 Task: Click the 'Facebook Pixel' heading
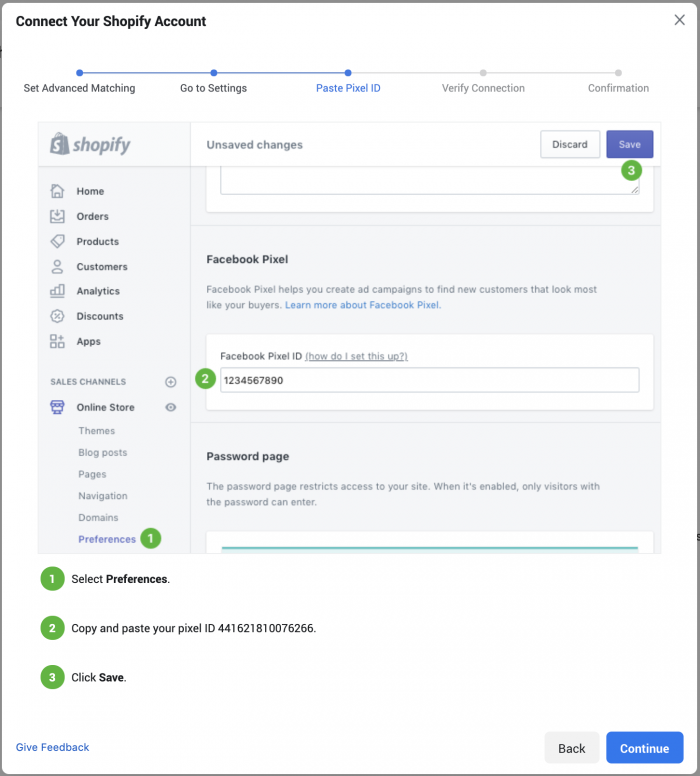247,259
